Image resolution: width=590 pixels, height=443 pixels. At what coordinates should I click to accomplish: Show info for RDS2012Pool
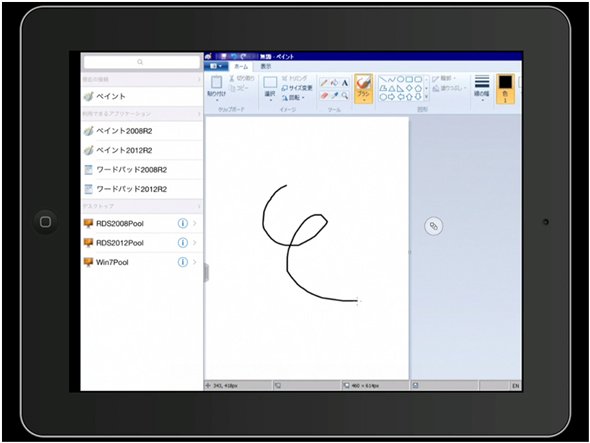tap(182, 243)
